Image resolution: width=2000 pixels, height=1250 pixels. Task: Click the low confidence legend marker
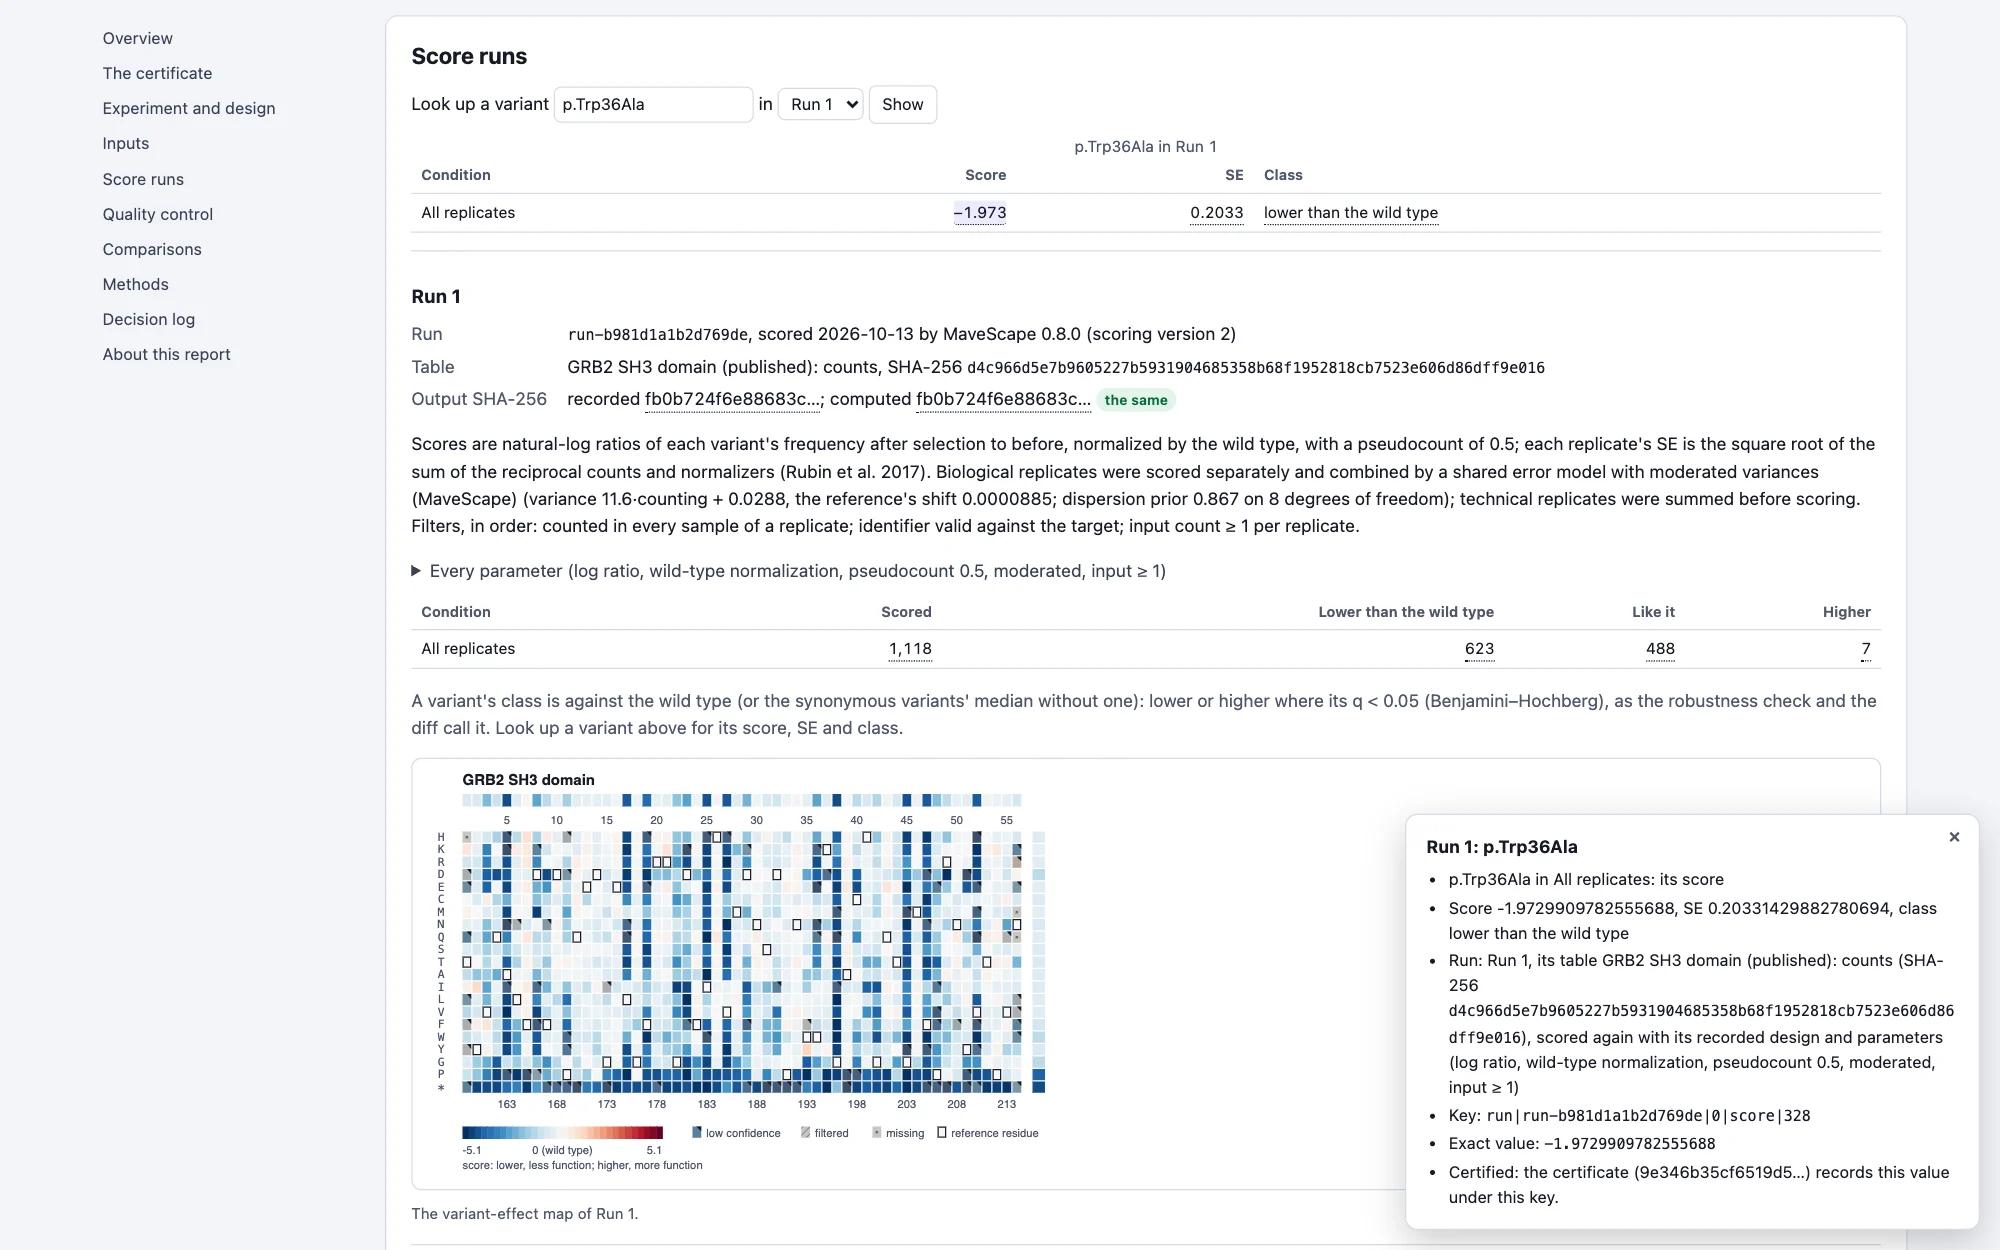697,1133
